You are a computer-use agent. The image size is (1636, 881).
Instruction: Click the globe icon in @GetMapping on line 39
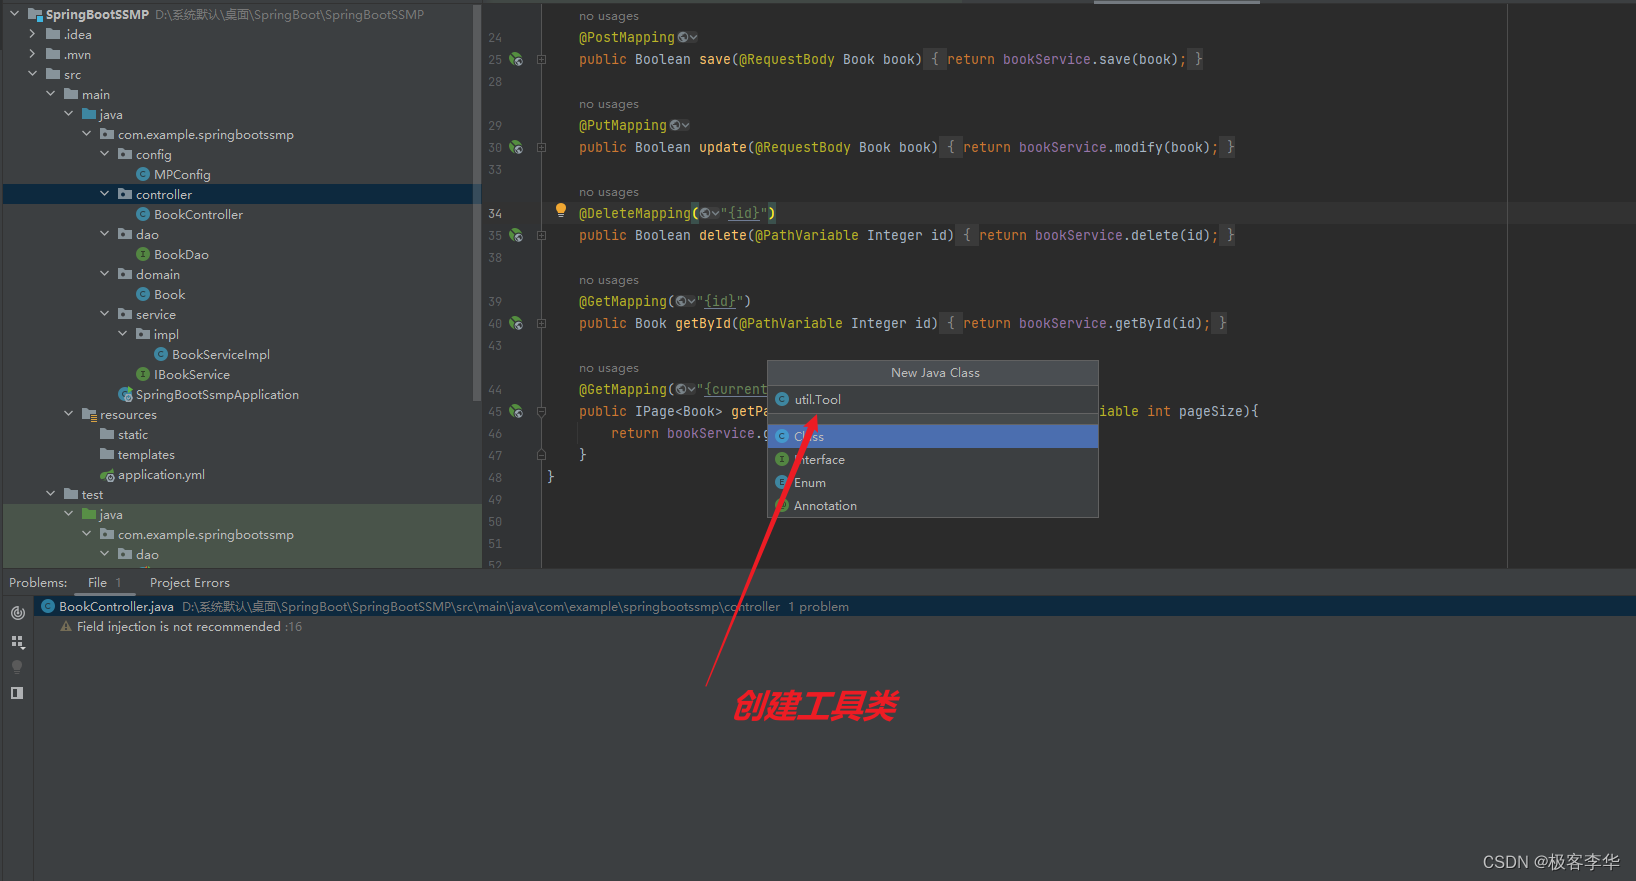(681, 301)
